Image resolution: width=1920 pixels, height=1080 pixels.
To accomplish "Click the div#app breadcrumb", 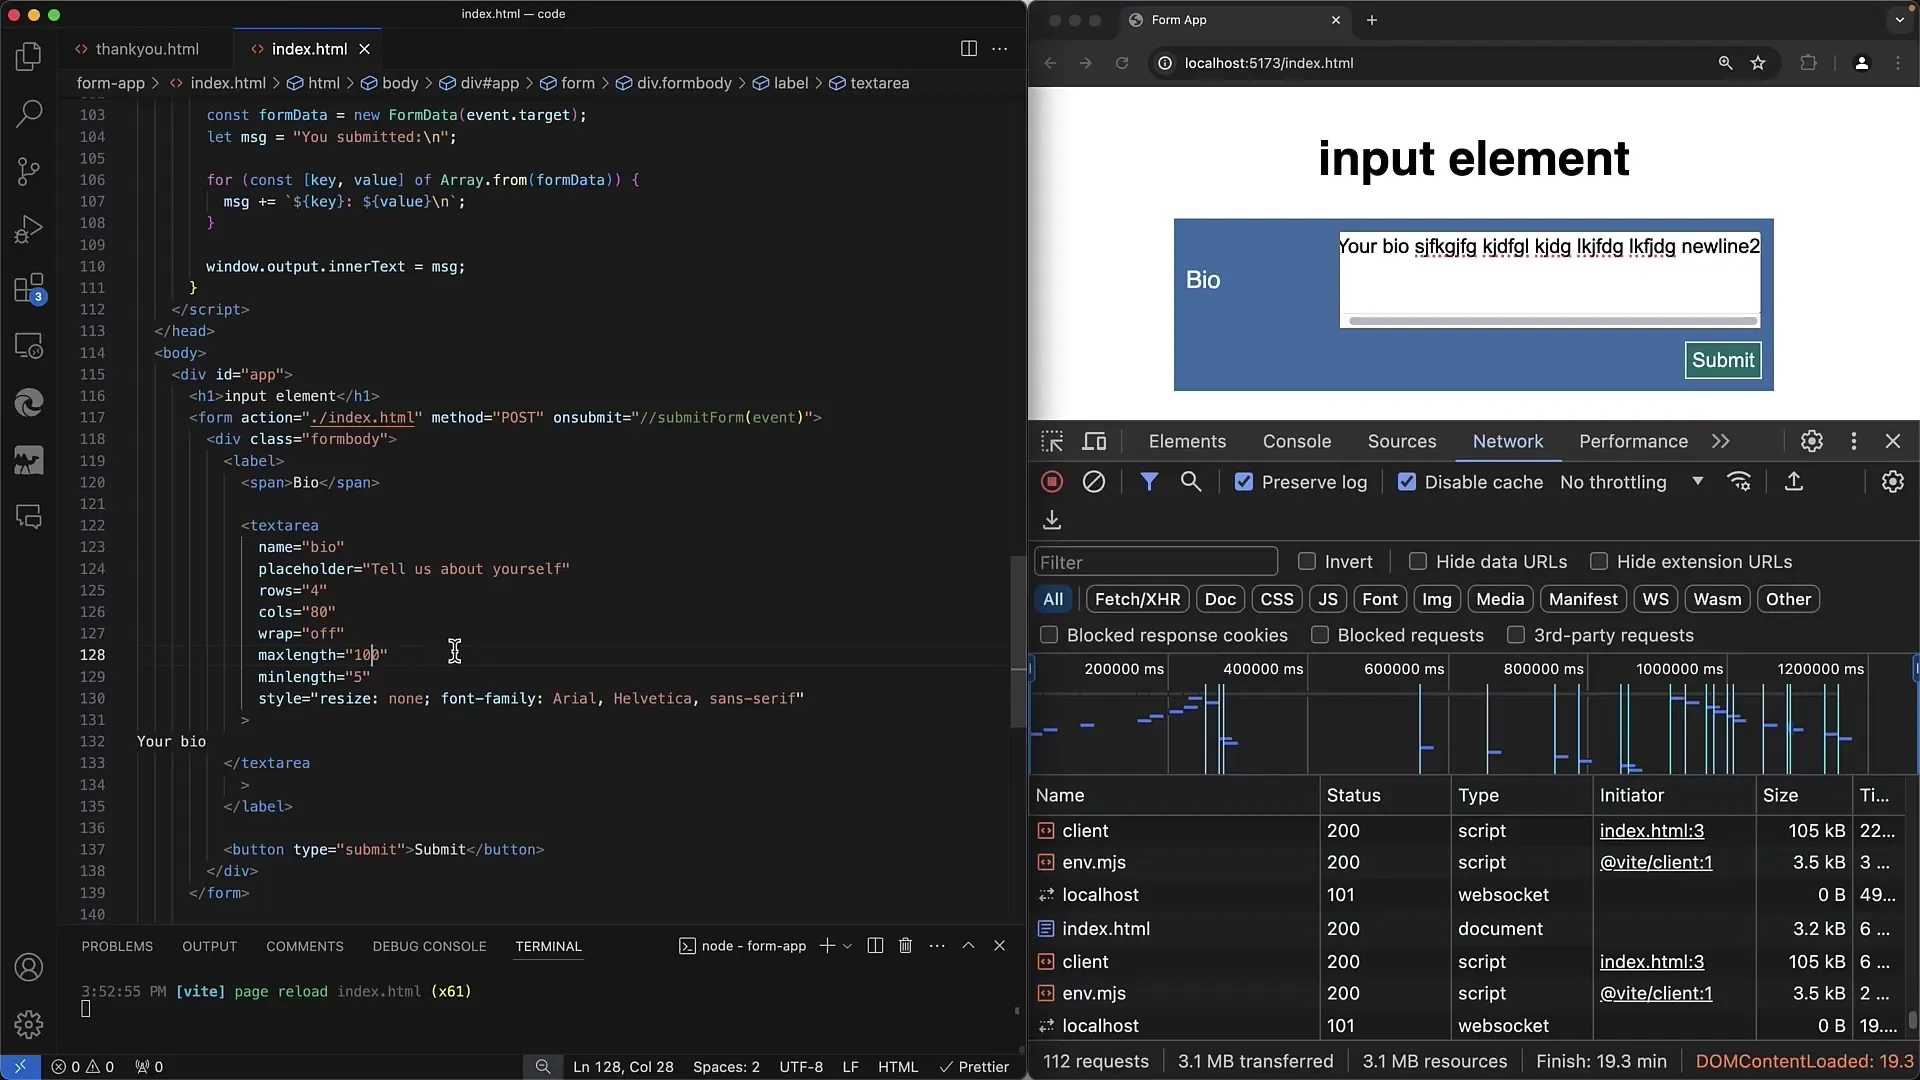I will pos(480,83).
